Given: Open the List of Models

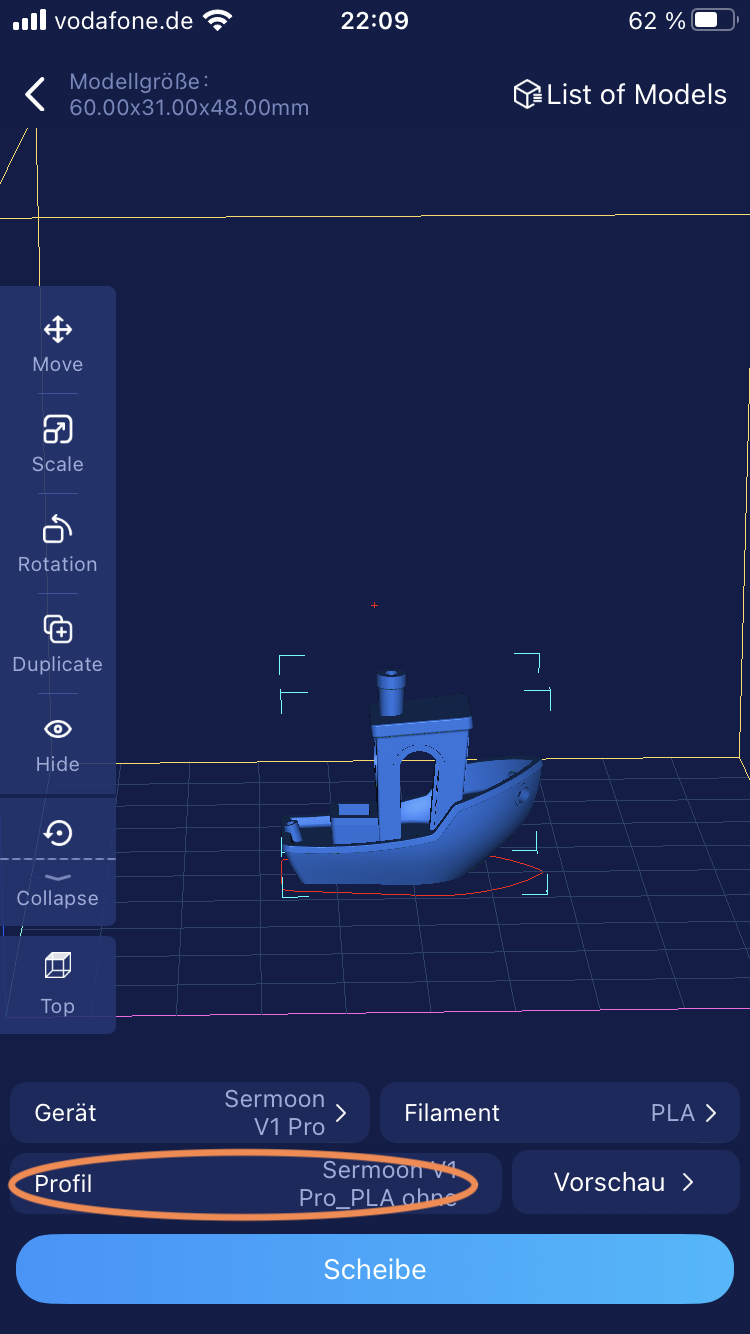Looking at the screenshot, I should [x=635, y=95].
